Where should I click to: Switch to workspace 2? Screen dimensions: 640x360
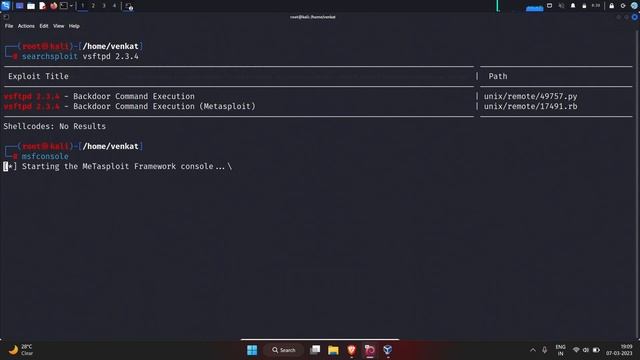click(x=93, y=6)
